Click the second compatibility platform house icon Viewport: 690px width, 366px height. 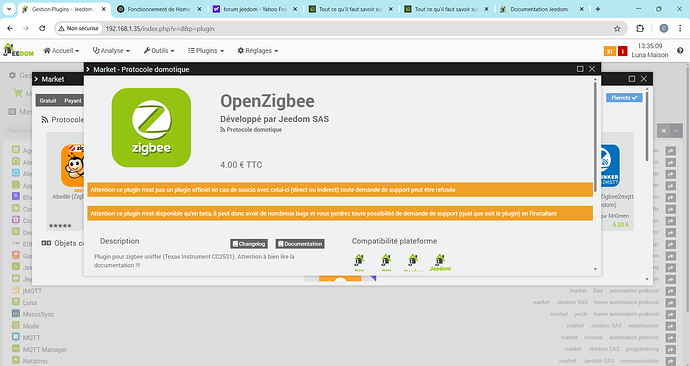(x=386, y=262)
